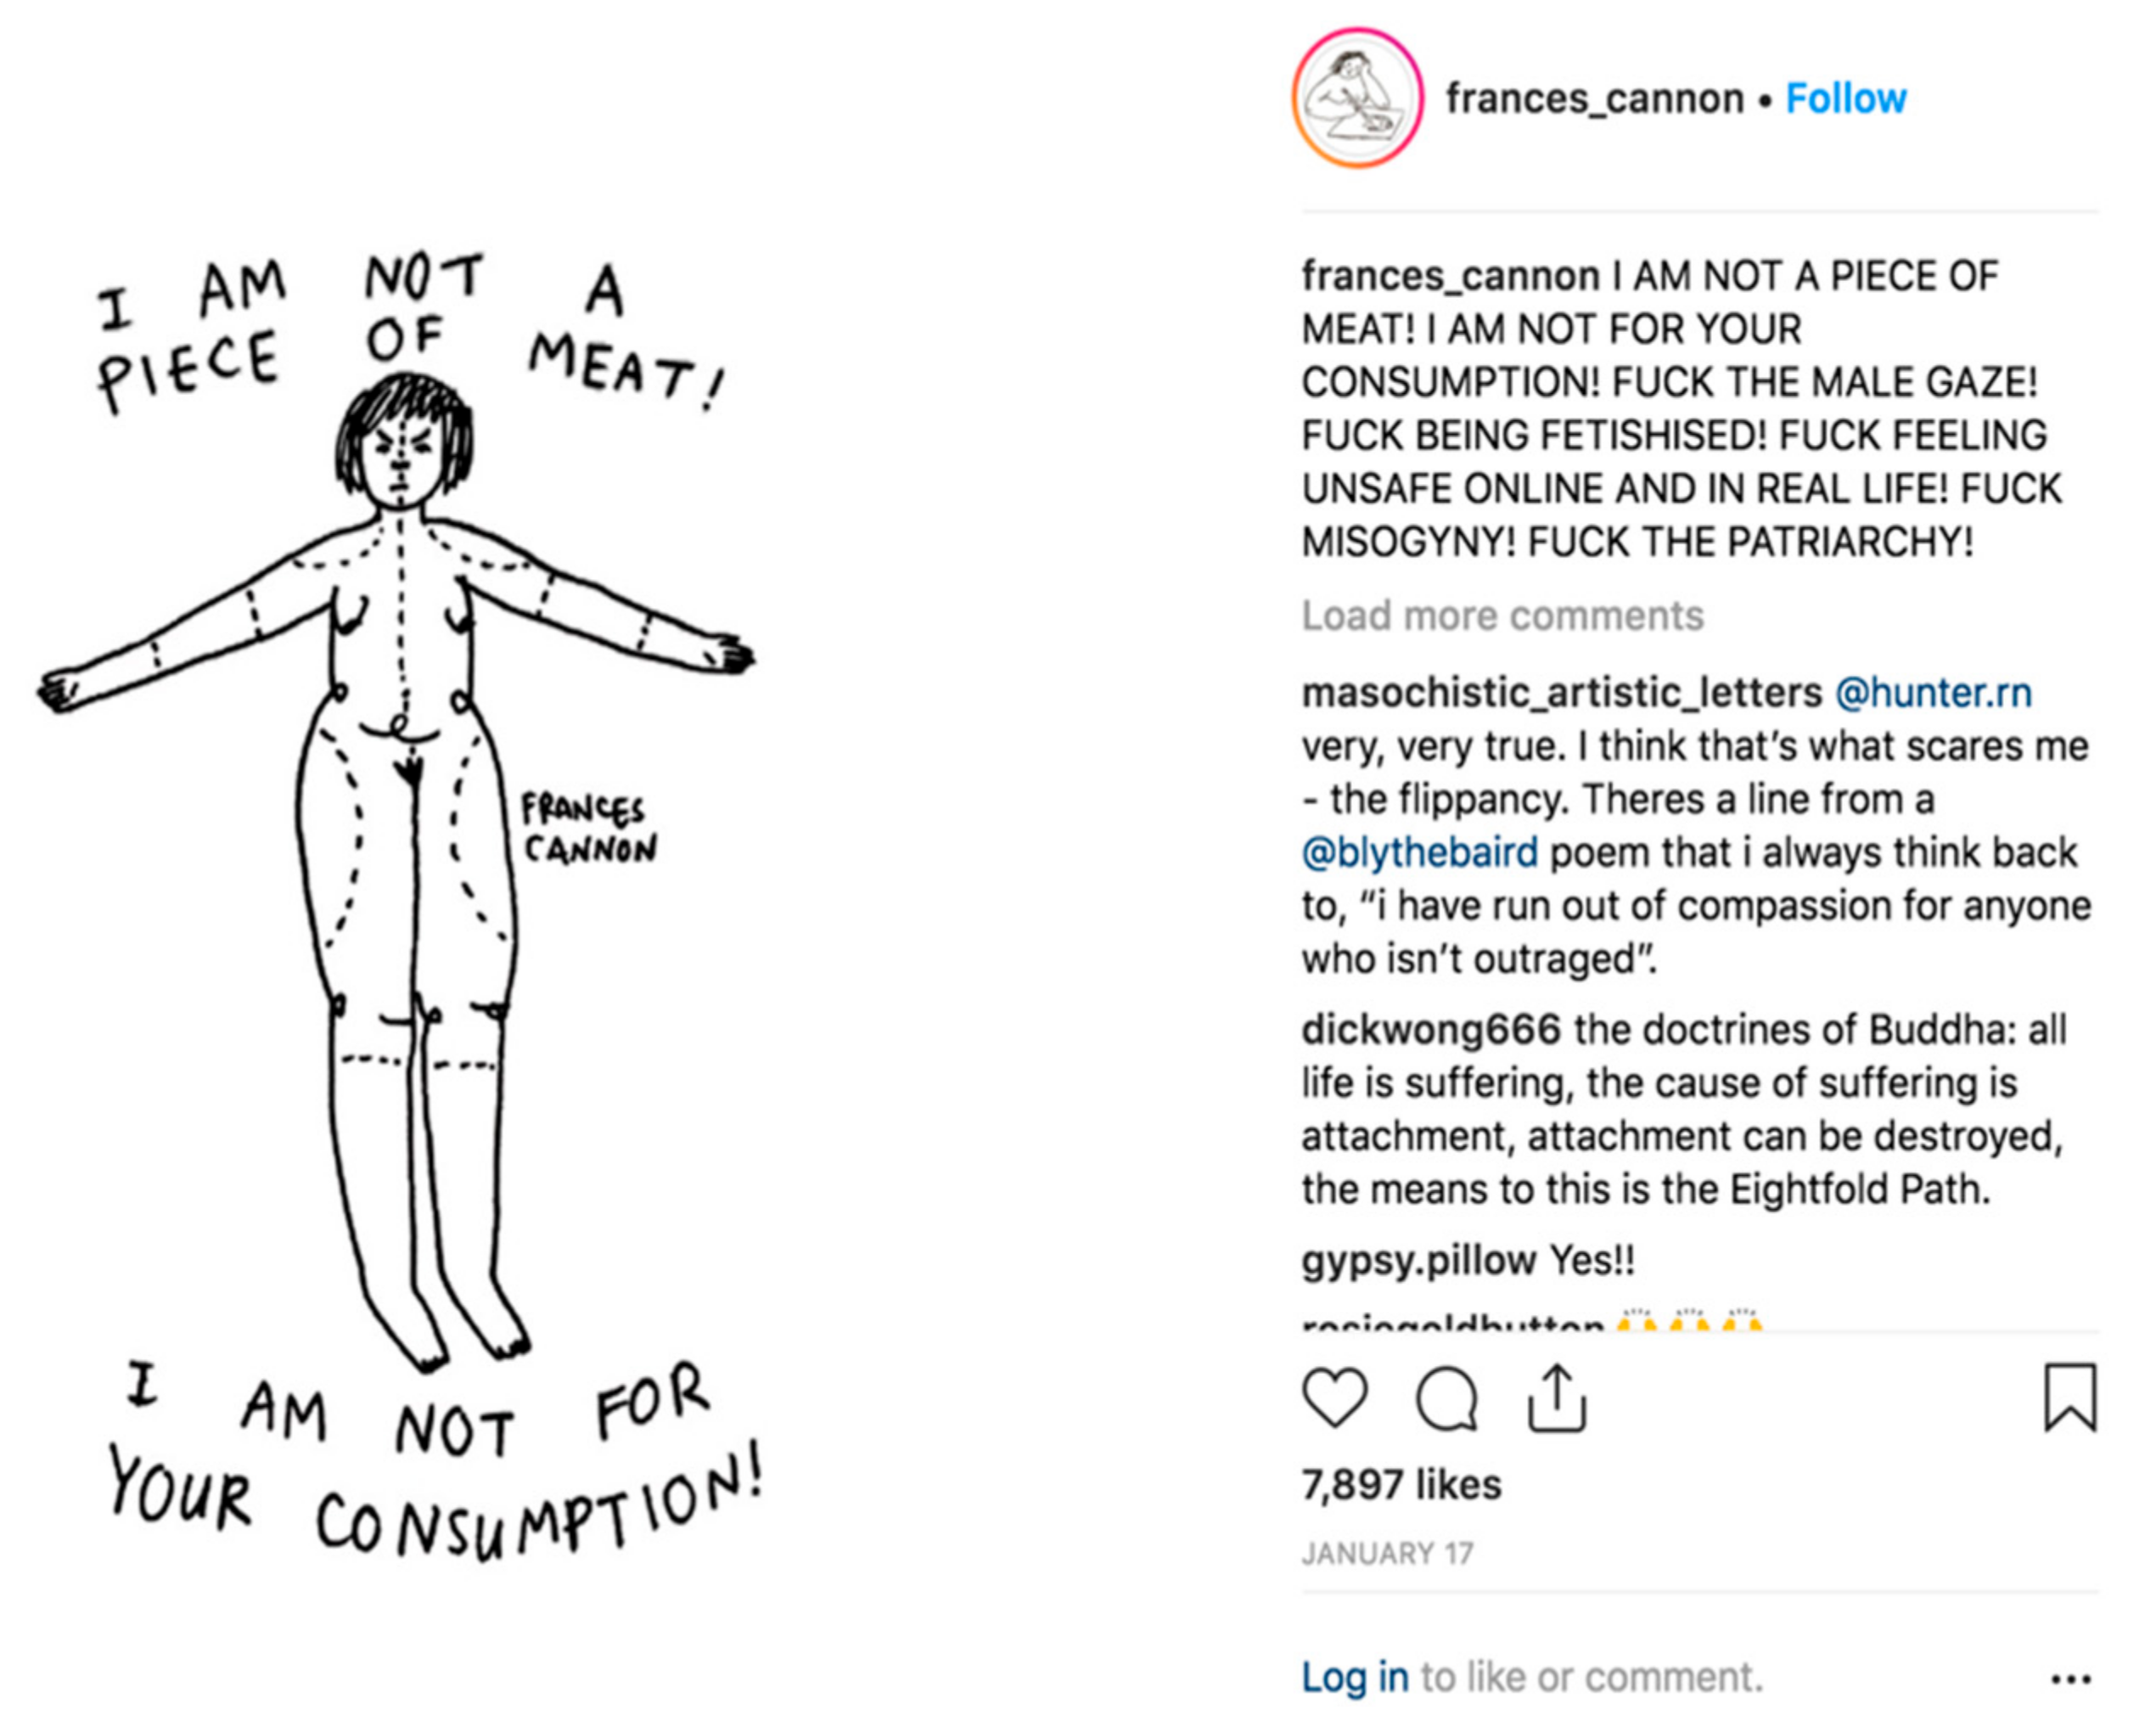
Task: Click frances_cannon username in the caption
Action: (x=1450, y=276)
